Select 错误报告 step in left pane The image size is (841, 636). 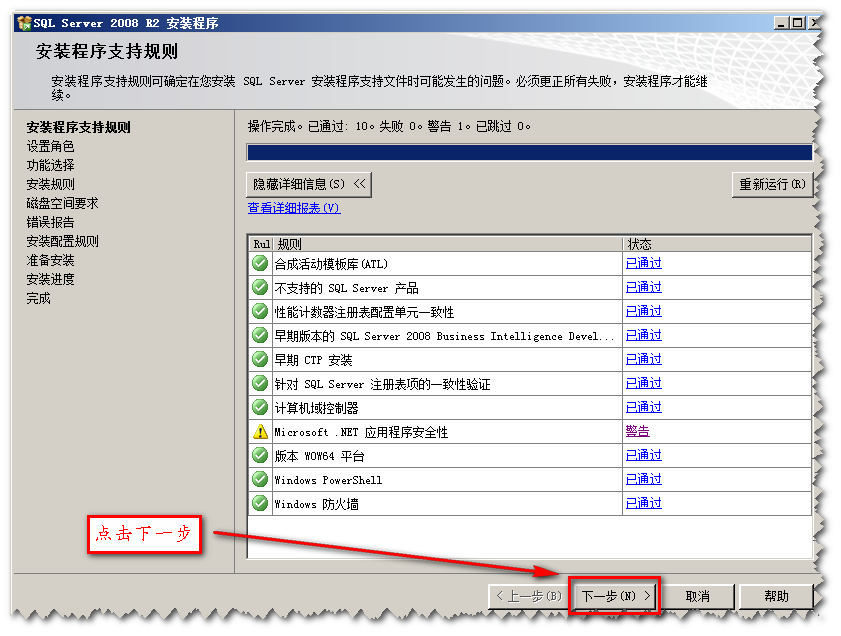coord(50,222)
